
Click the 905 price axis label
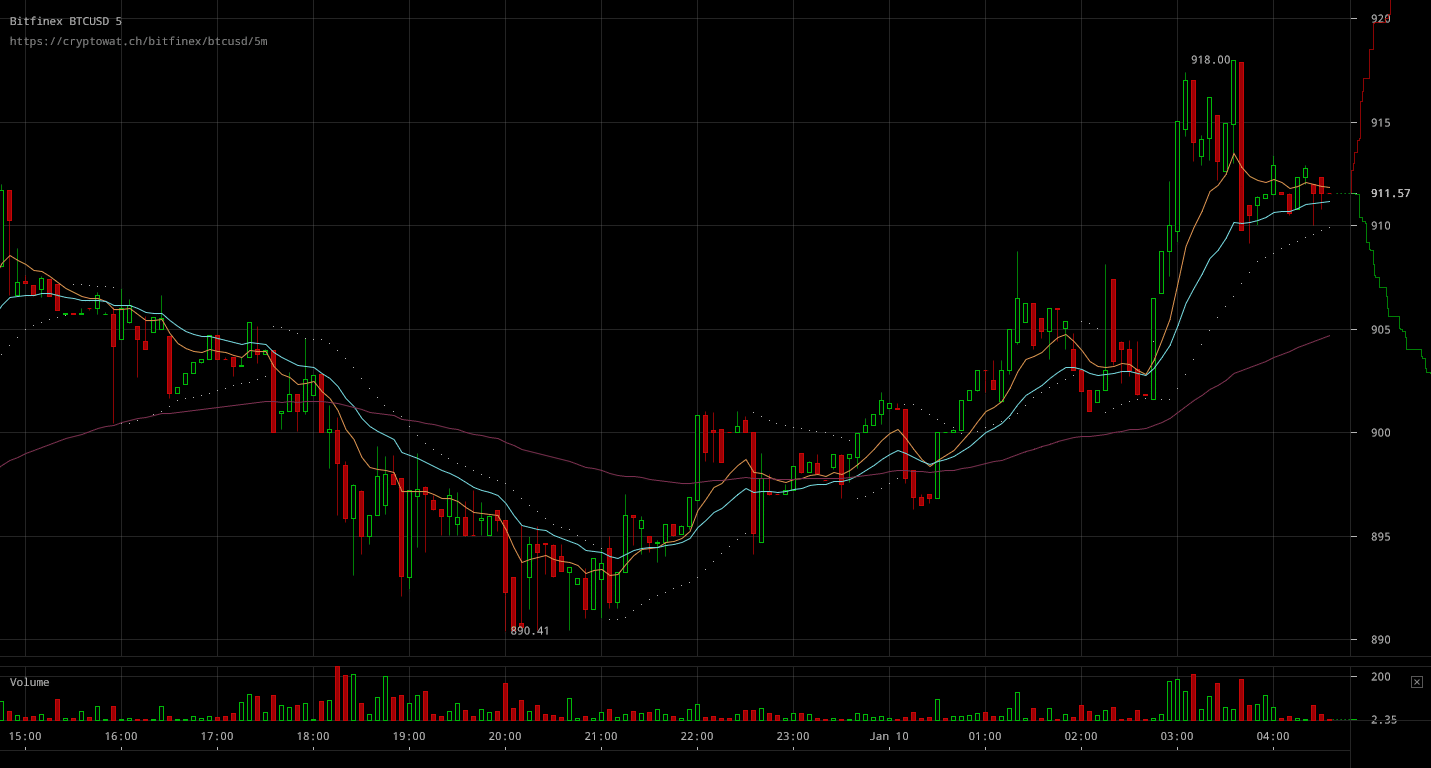(x=1380, y=329)
